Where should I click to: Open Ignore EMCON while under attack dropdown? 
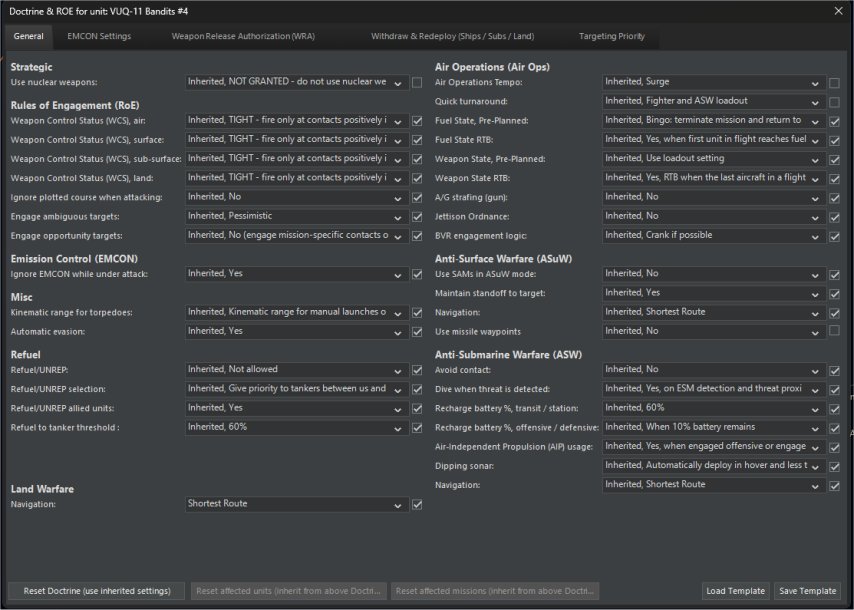[297, 274]
